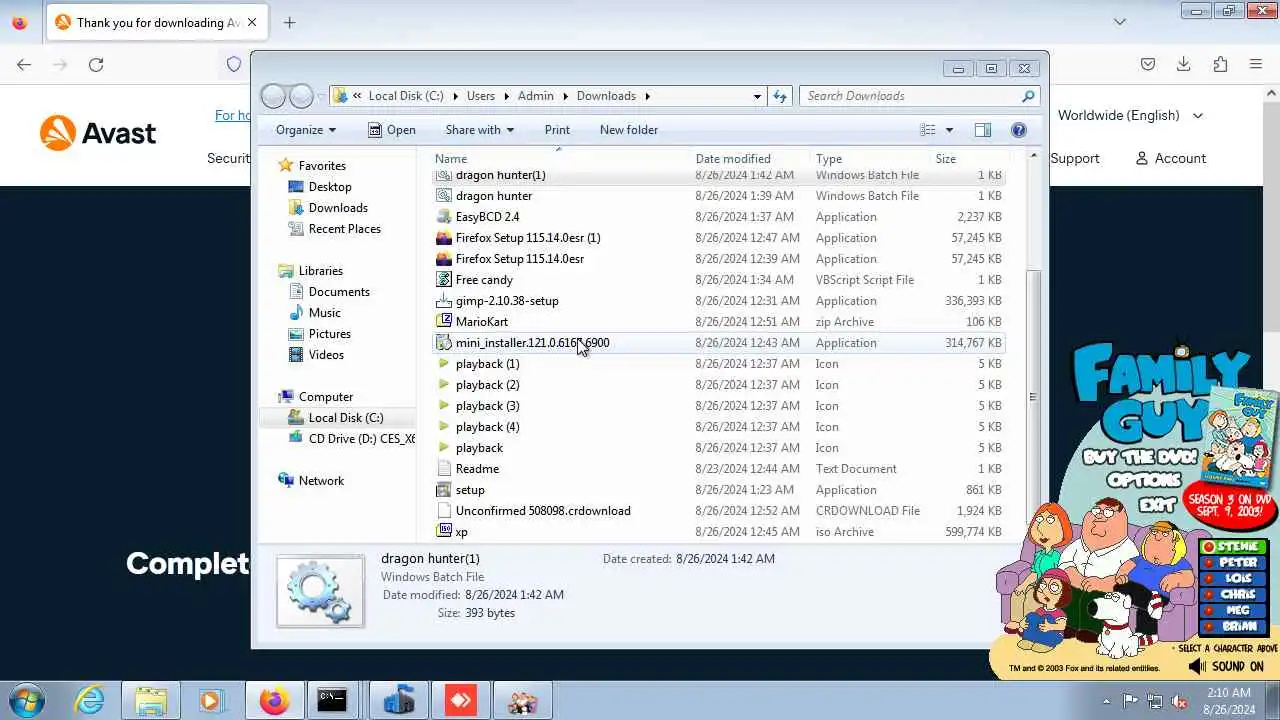Launch Internet Explorer from the taskbar

(90, 701)
